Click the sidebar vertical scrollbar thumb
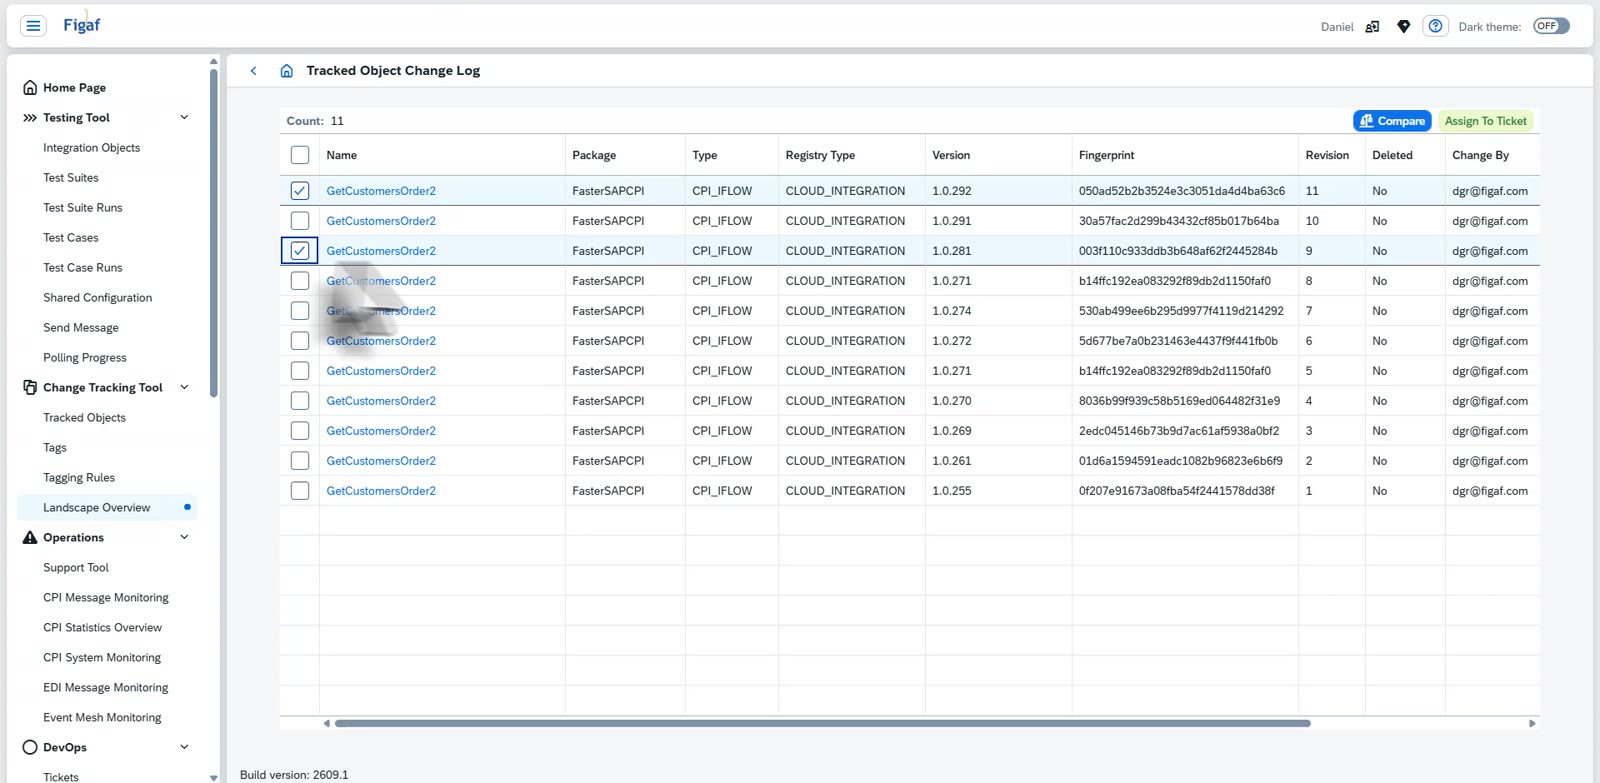Viewport: 1600px width, 783px height. pos(213,232)
